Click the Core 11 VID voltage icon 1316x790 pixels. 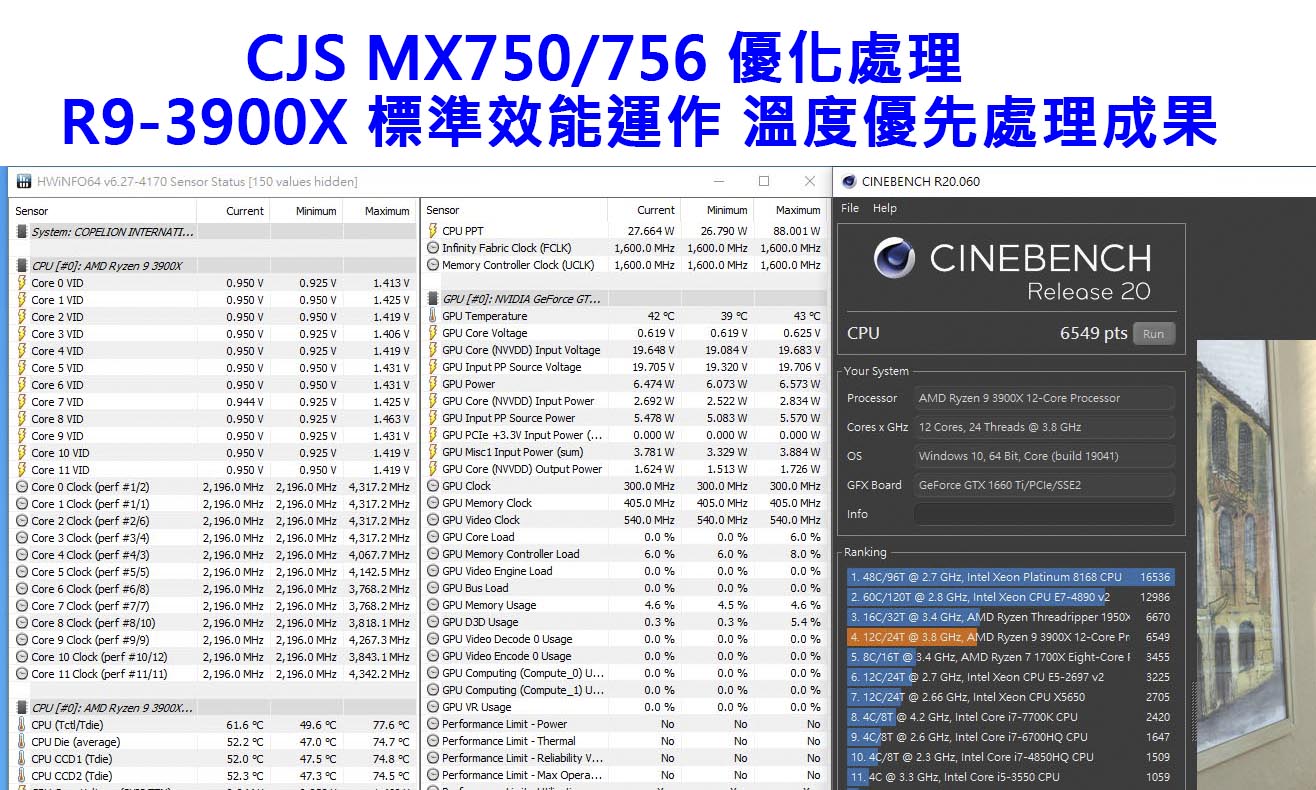coord(22,470)
